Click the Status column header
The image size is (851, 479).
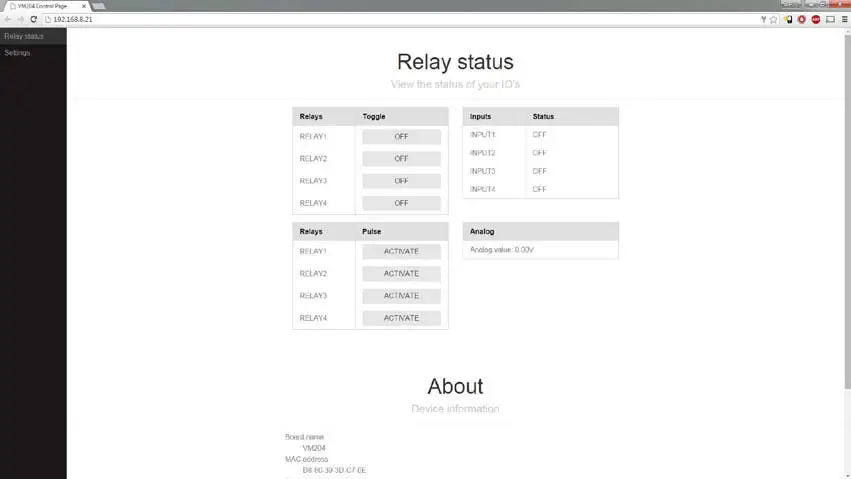click(x=543, y=117)
